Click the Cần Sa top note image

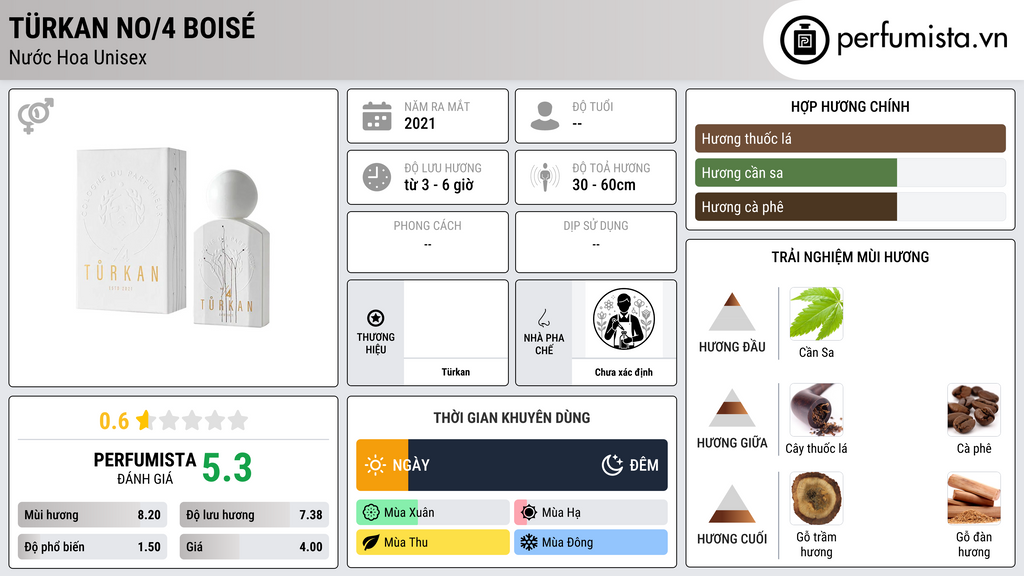point(816,314)
